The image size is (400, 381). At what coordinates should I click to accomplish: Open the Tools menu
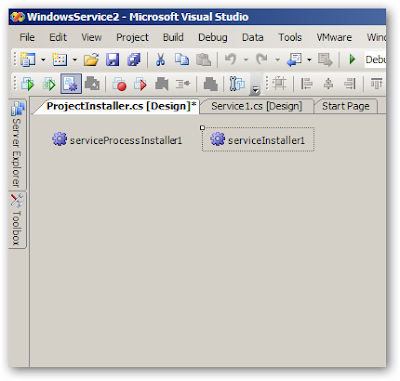point(290,37)
